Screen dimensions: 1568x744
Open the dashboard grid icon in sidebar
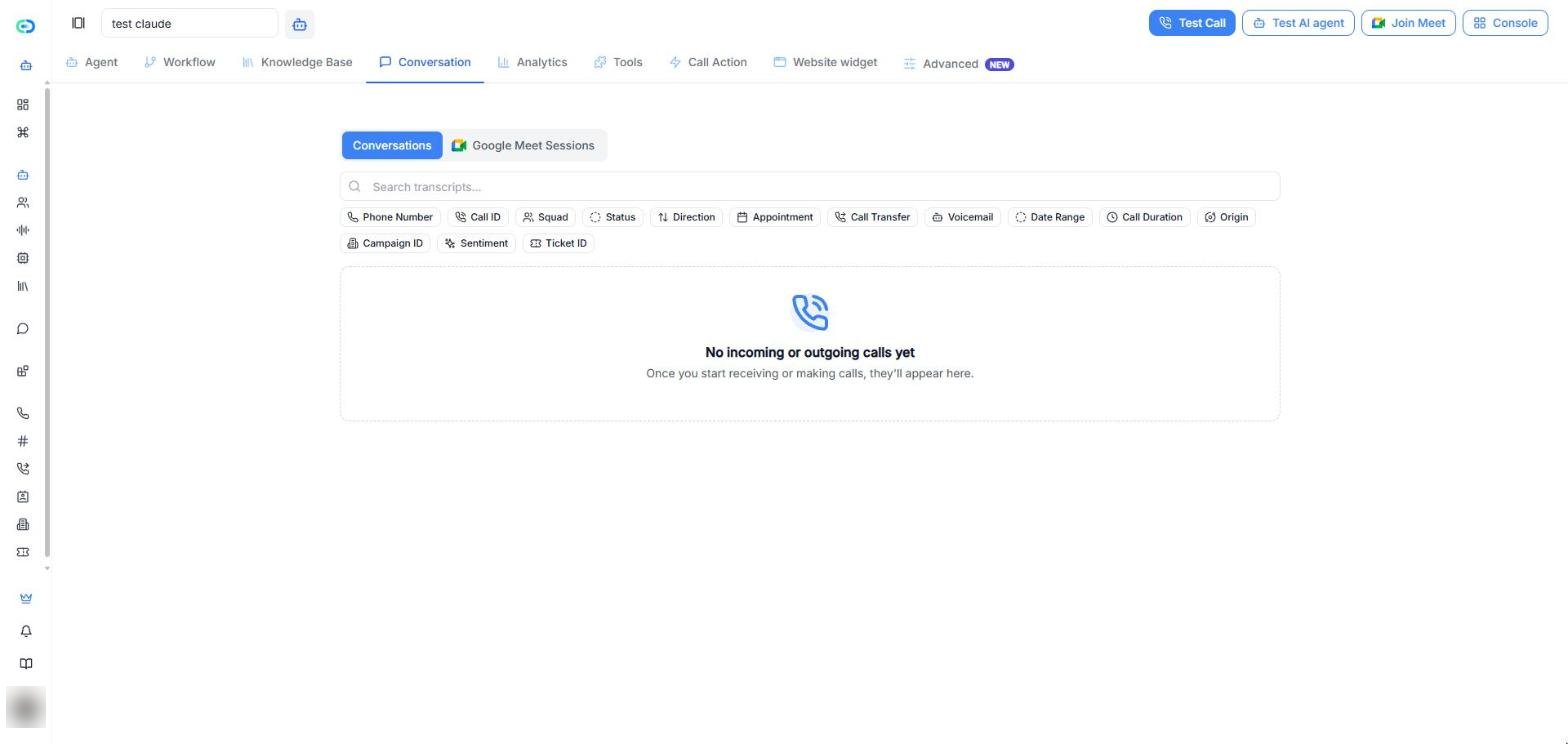pos(23,105)
